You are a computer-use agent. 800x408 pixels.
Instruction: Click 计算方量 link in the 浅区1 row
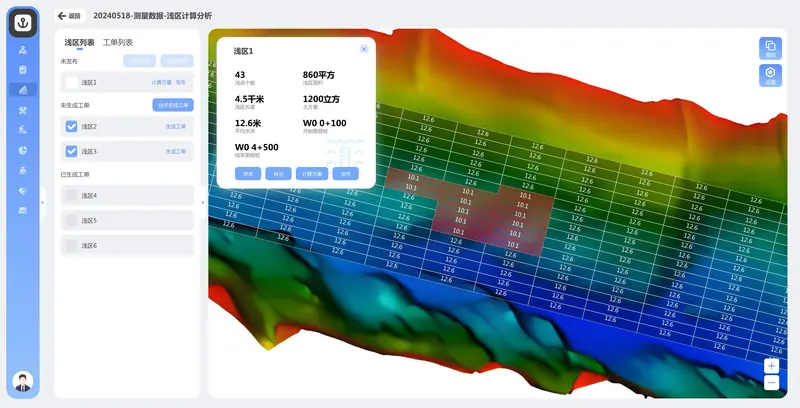pyautogui.click(x=161, y=83)
